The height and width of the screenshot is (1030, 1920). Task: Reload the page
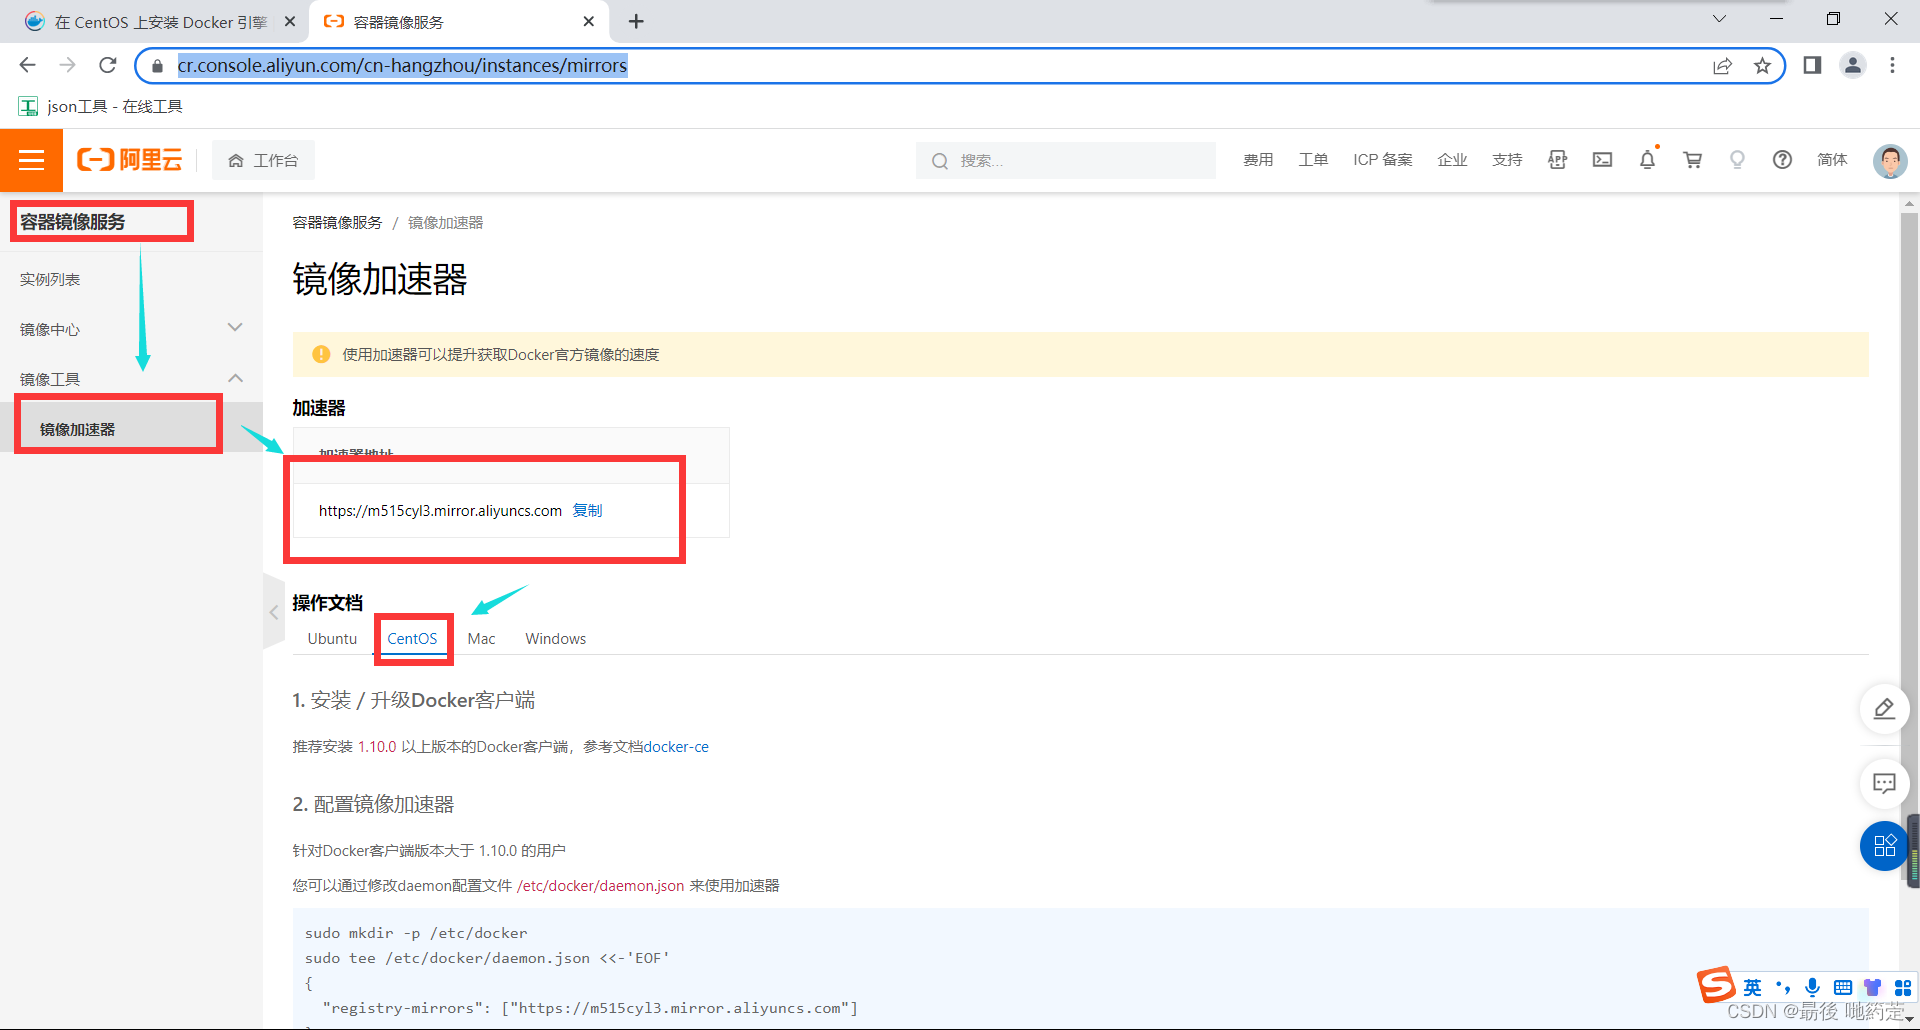pos(108,65)
